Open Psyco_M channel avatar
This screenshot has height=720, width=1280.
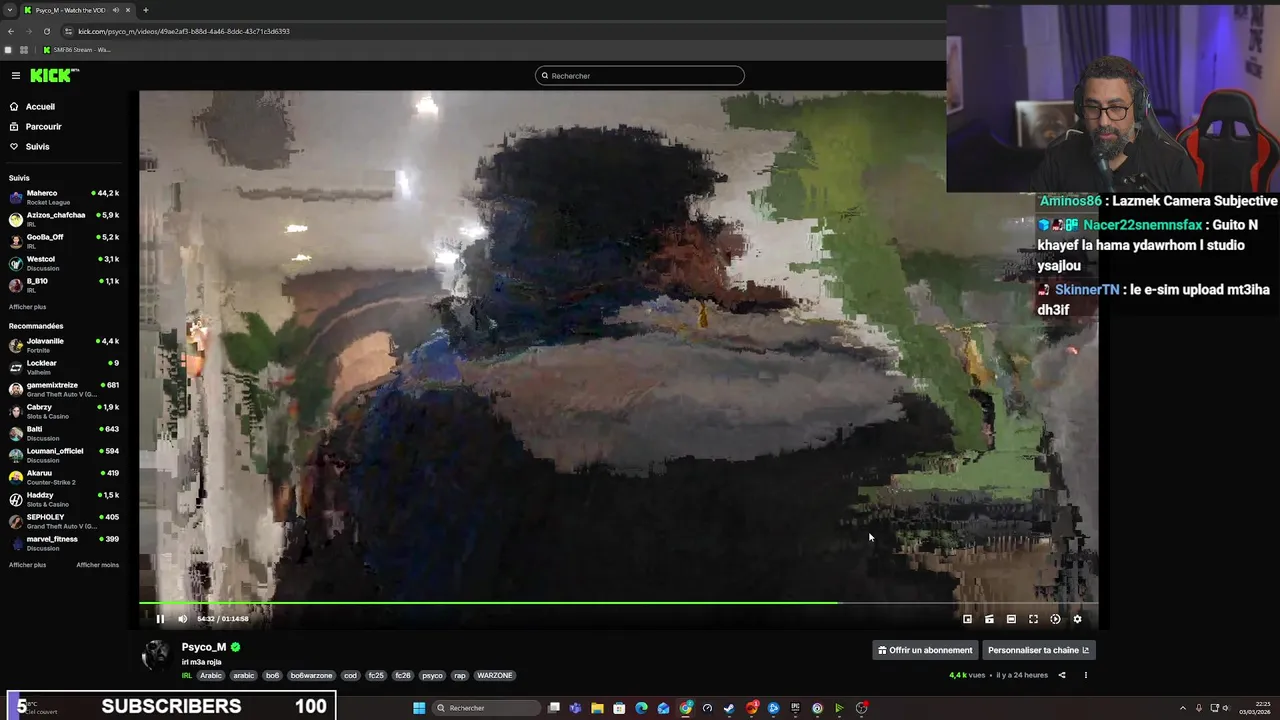(156, 655)
